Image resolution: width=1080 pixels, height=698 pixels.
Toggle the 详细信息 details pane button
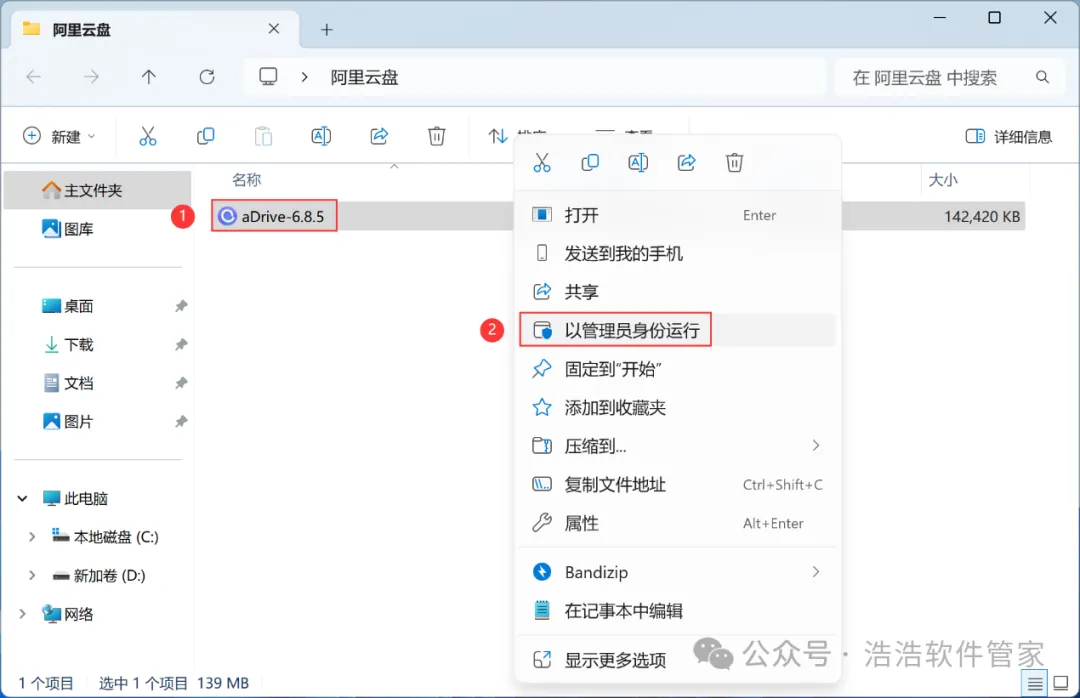point(1008,136)
